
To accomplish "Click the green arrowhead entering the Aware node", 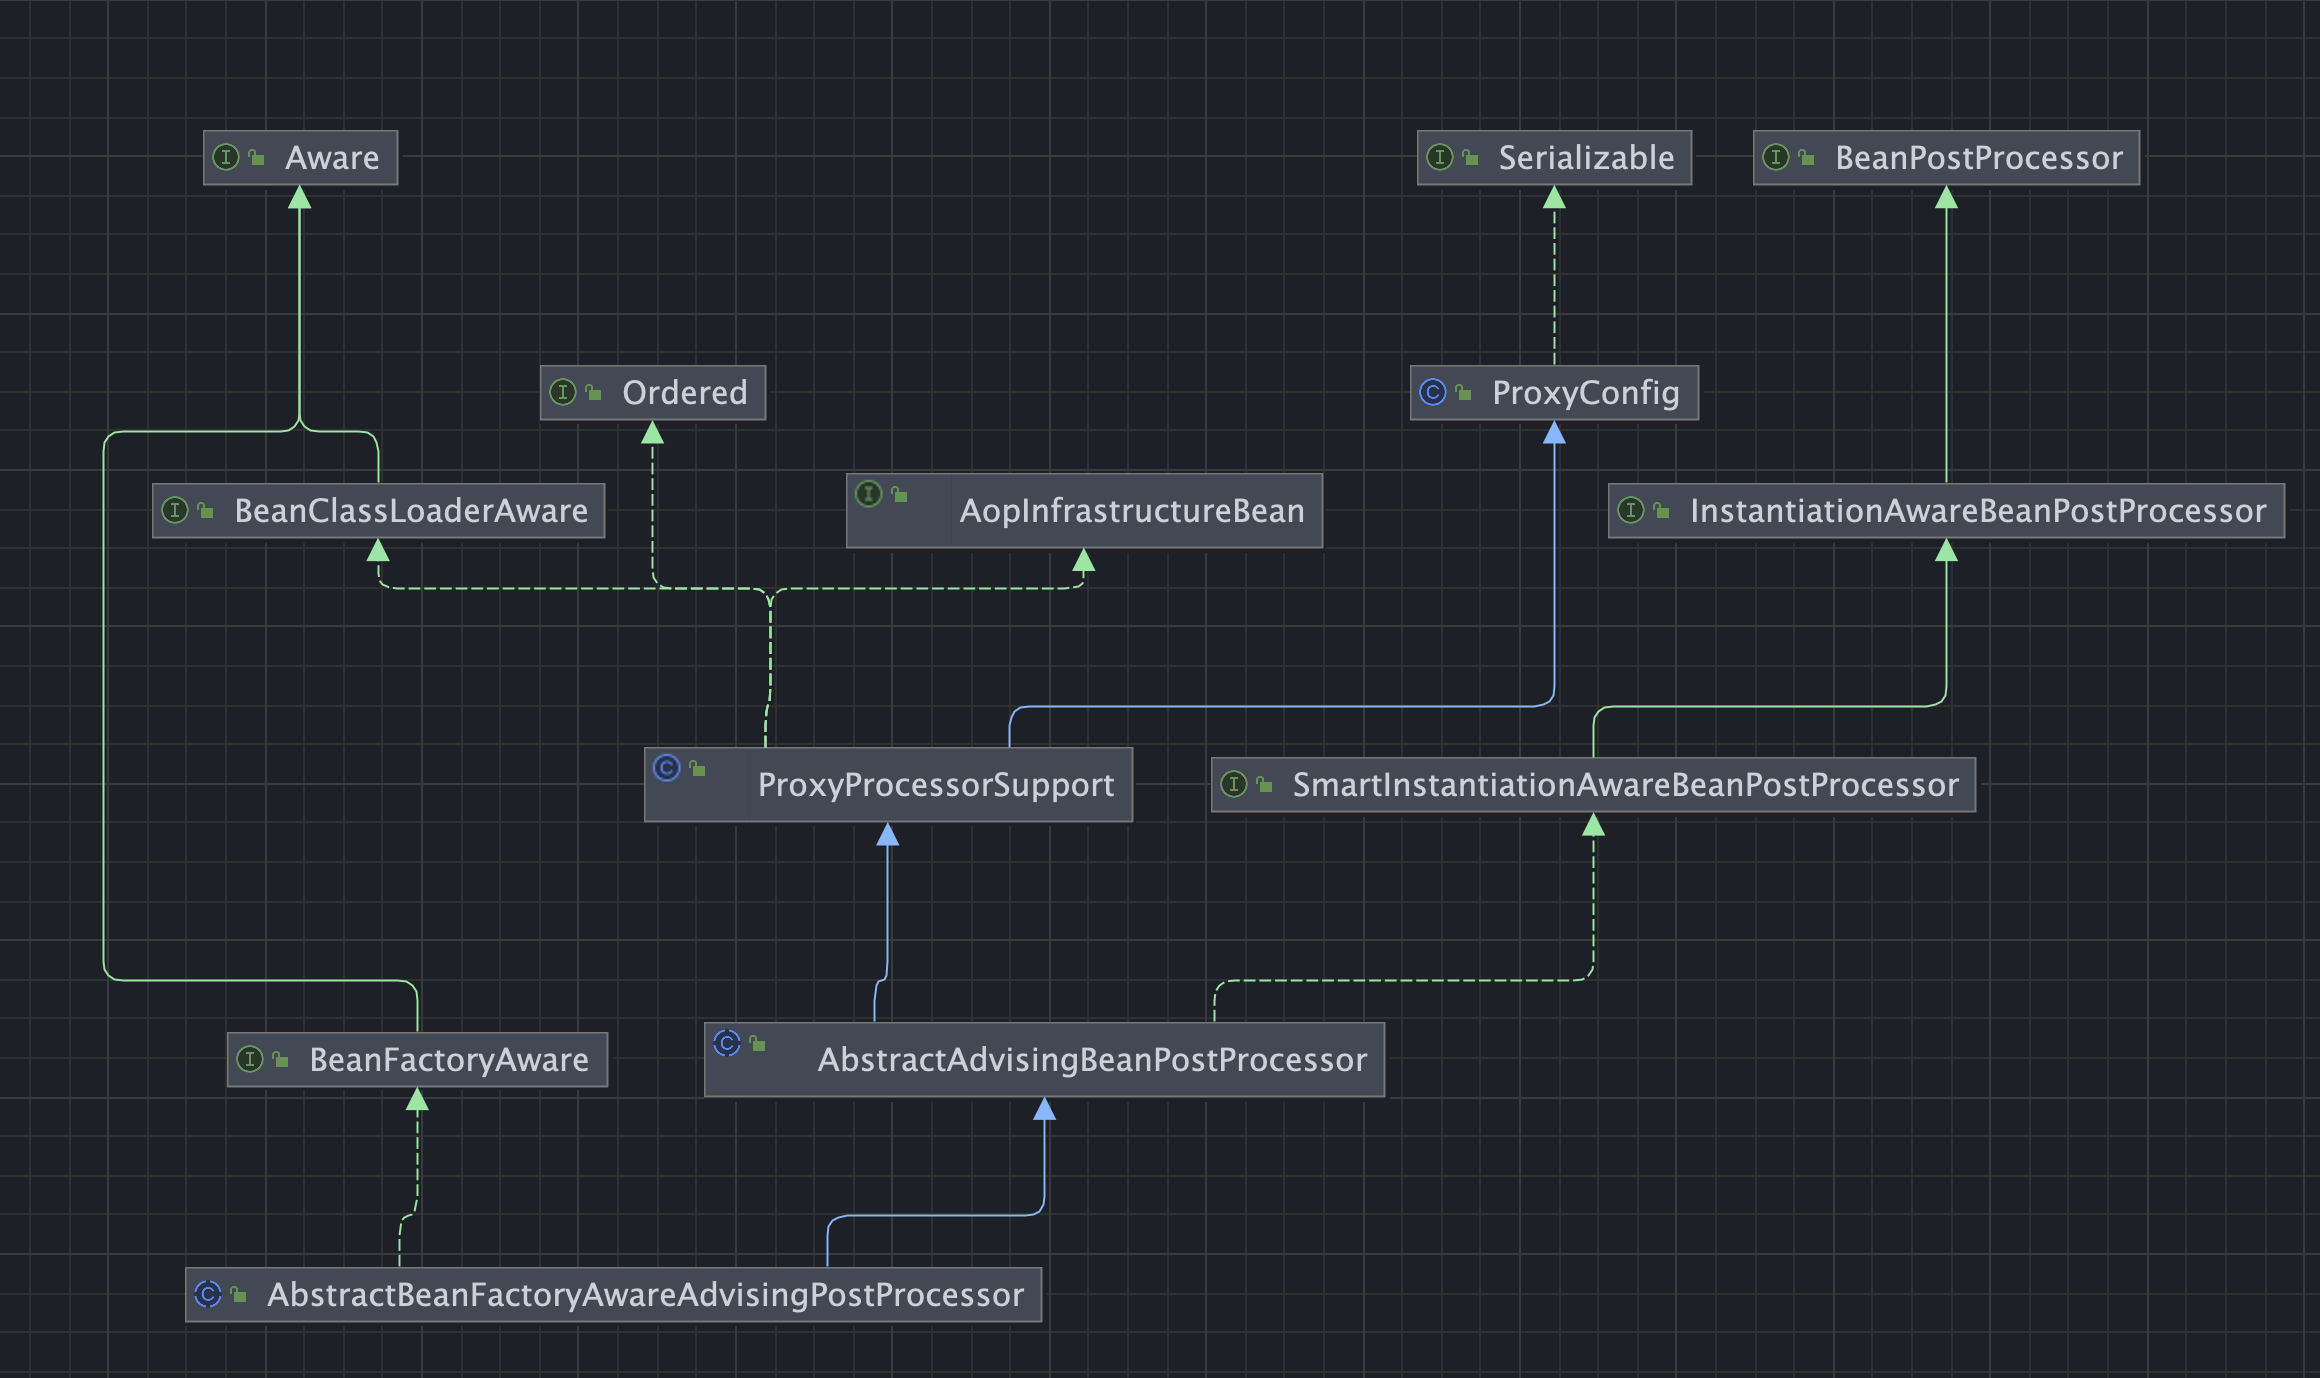I will coord(299,198).
